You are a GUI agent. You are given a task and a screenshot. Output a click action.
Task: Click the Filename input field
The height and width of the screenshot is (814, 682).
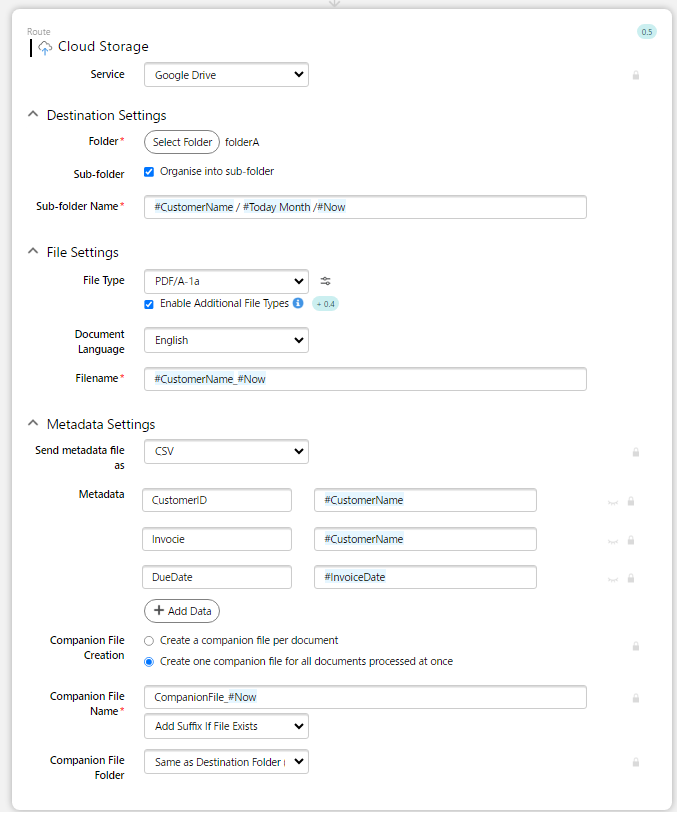365,379
